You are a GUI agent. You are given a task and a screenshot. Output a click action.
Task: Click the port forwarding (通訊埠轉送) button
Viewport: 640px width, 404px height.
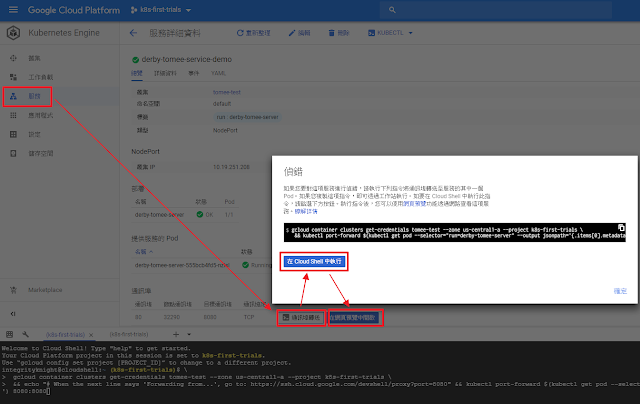(301, 317)
